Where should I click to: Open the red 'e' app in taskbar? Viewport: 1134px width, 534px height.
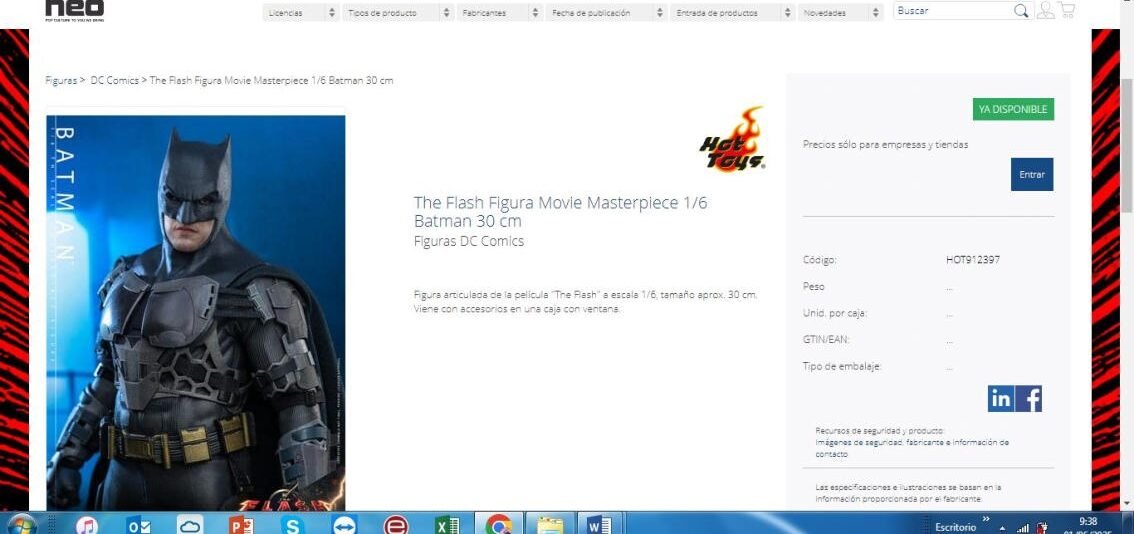click(396, 525)
